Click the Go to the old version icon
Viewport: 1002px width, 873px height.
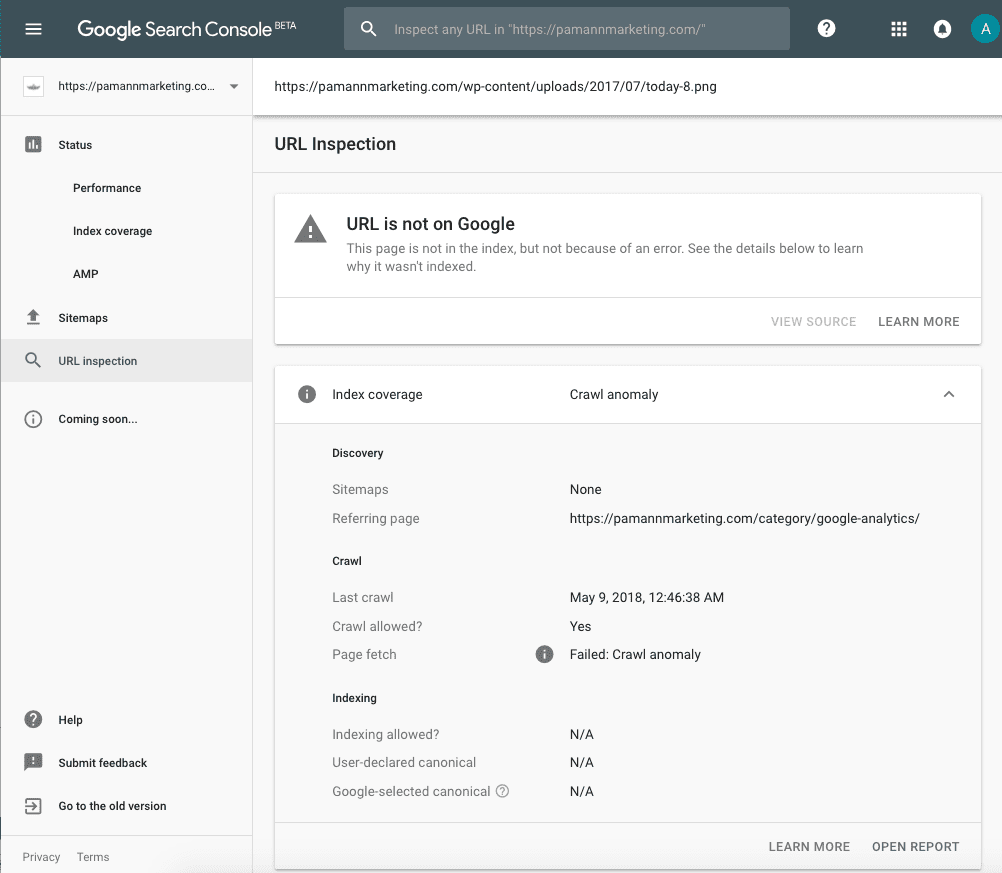(33, 806)
